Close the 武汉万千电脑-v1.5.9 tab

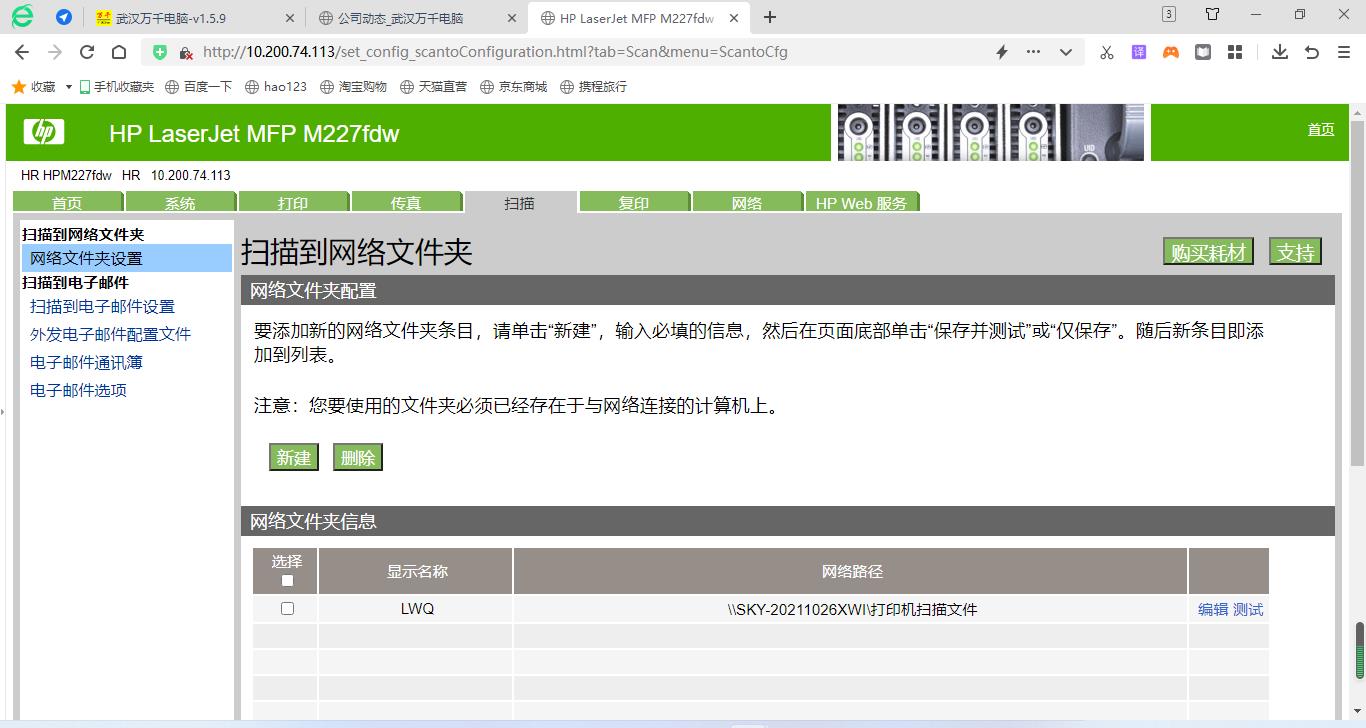290,18
